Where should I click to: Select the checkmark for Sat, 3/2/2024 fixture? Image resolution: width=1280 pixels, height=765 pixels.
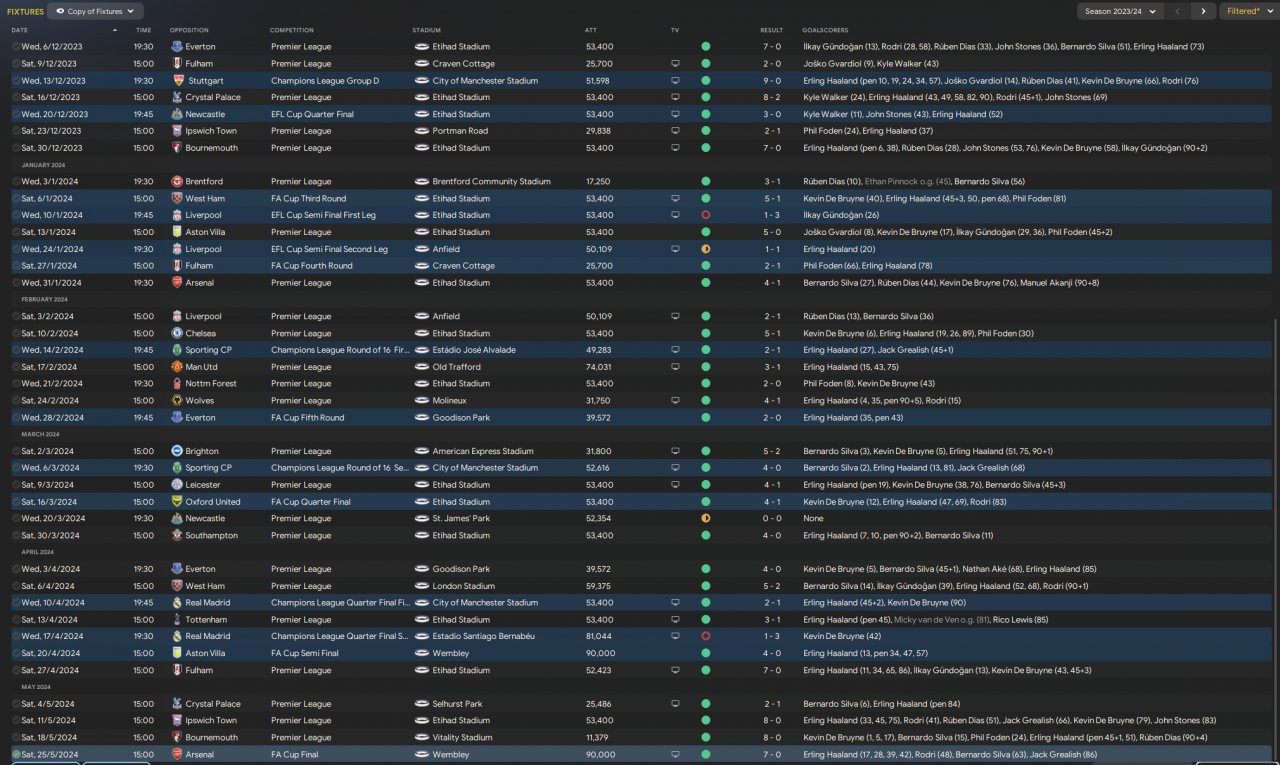tap(16, 317)
